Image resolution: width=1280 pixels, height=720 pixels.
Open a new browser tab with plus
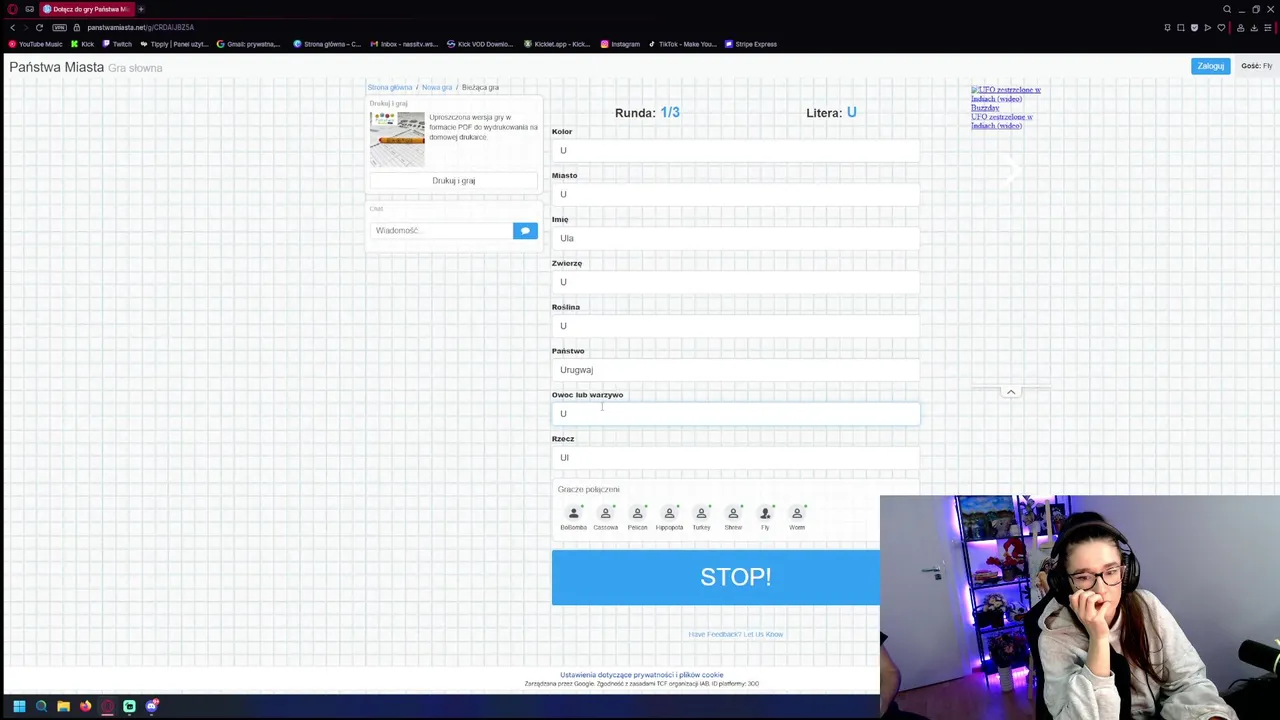(141, 9)
